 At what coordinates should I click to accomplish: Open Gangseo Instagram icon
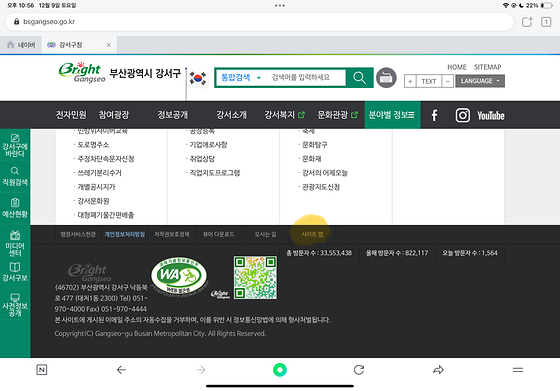point(462,115)
